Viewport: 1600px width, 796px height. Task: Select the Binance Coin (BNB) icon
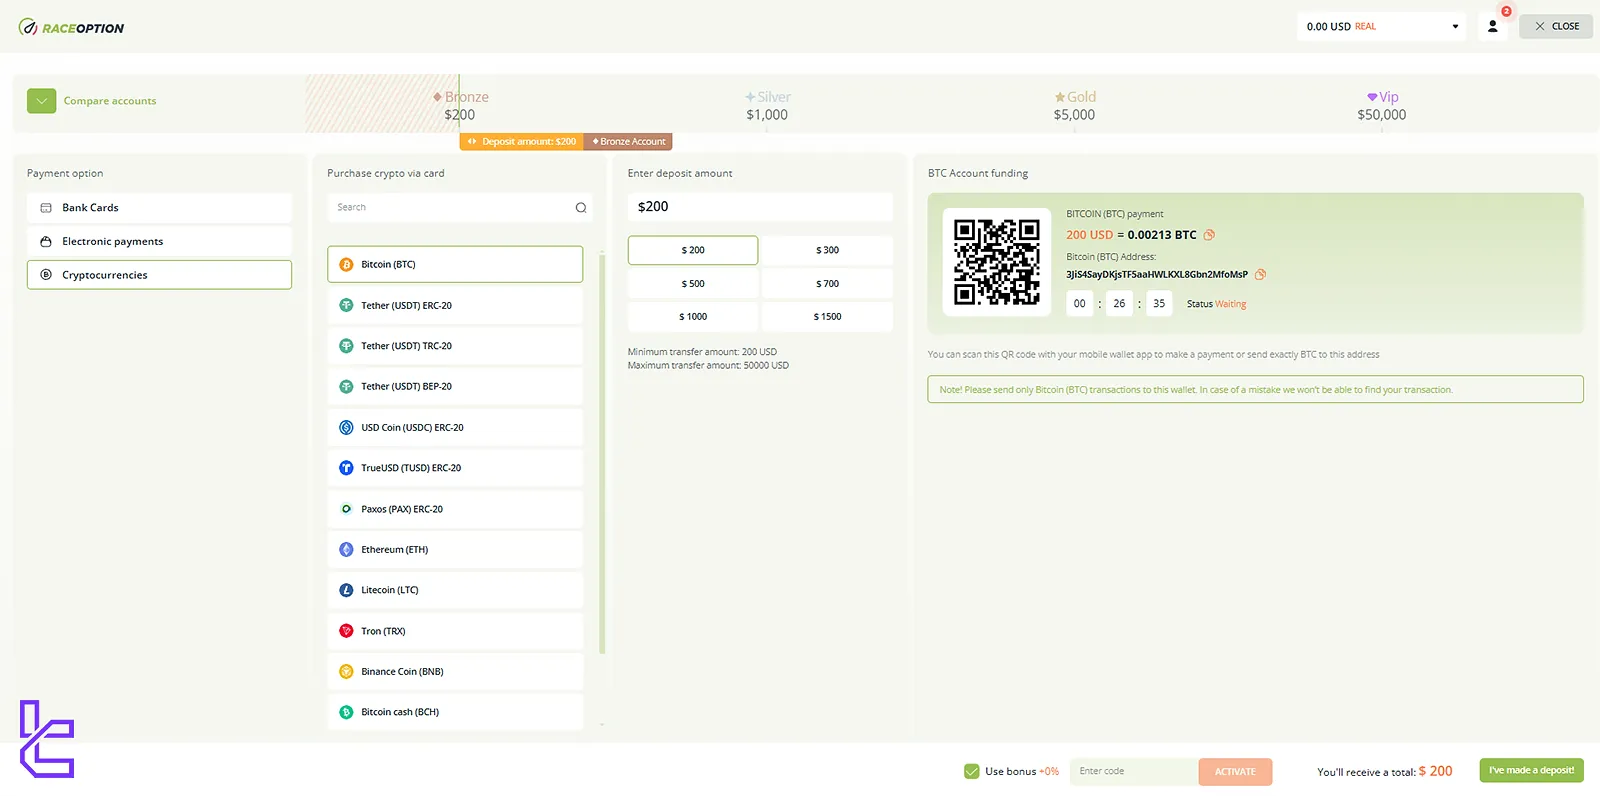346,672
